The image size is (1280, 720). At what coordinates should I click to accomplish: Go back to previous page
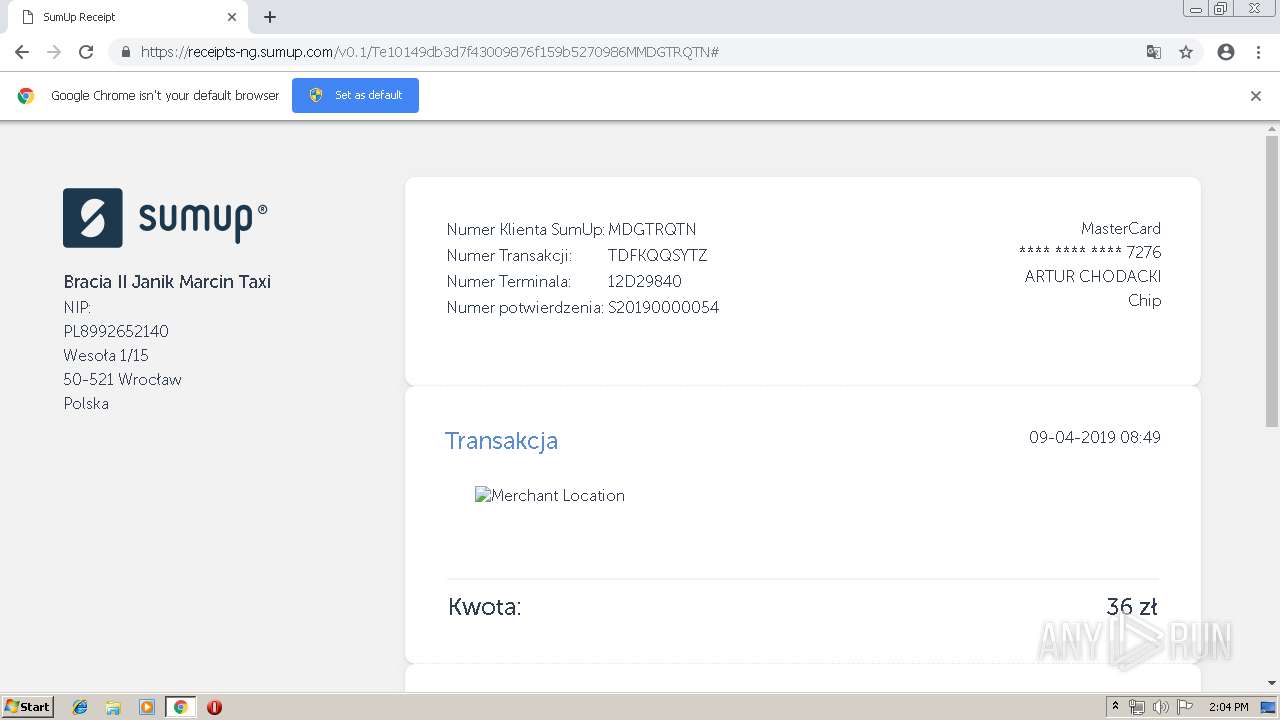(x=22, y=52)
